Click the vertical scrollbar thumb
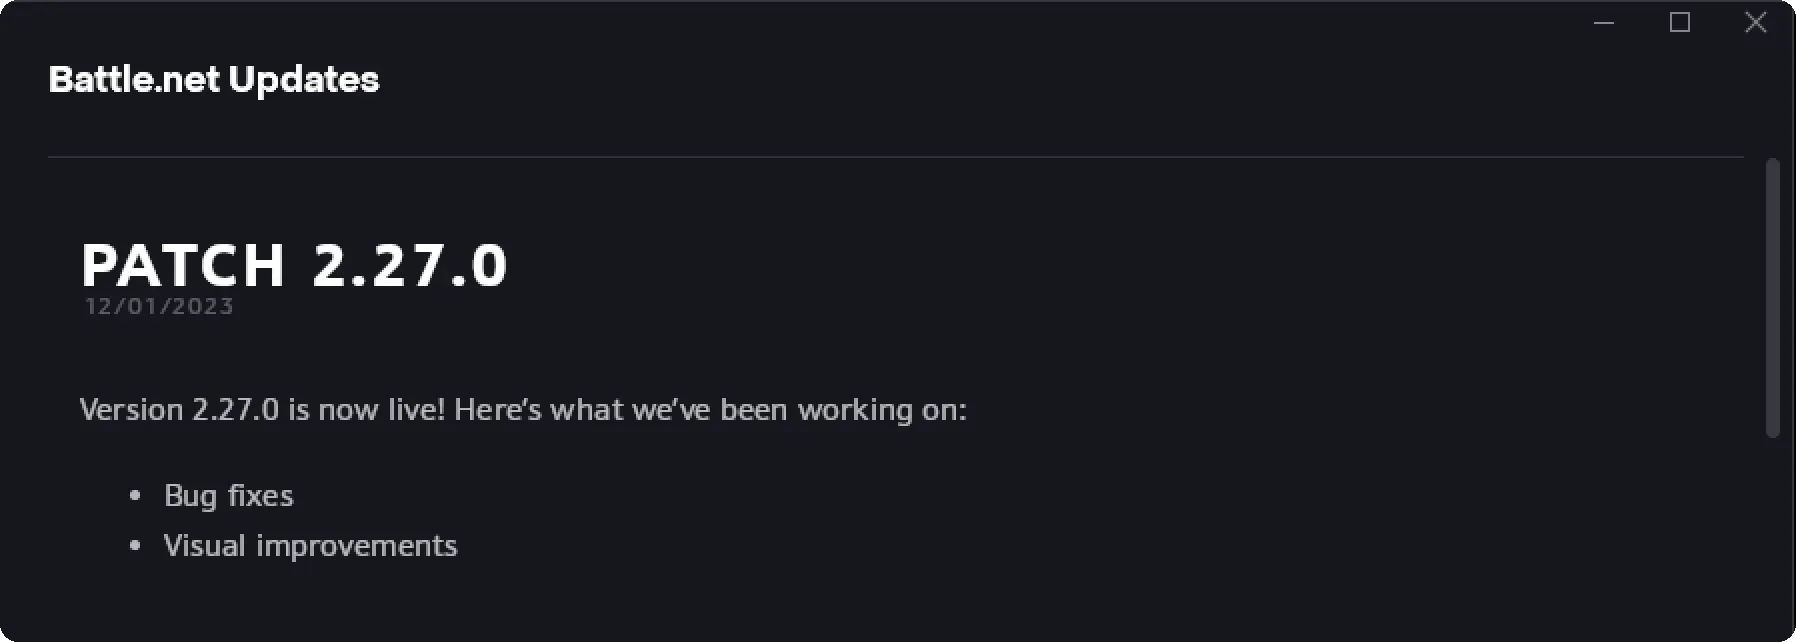This screenshot has width=1796, height=642. click(1773, 297)
